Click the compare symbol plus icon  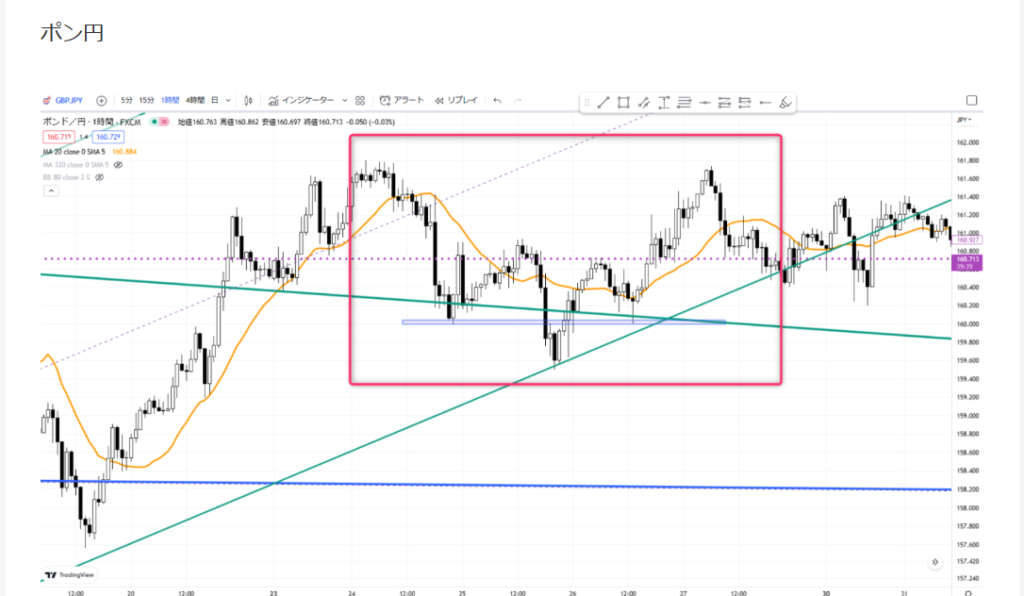(x=100, y=100)
